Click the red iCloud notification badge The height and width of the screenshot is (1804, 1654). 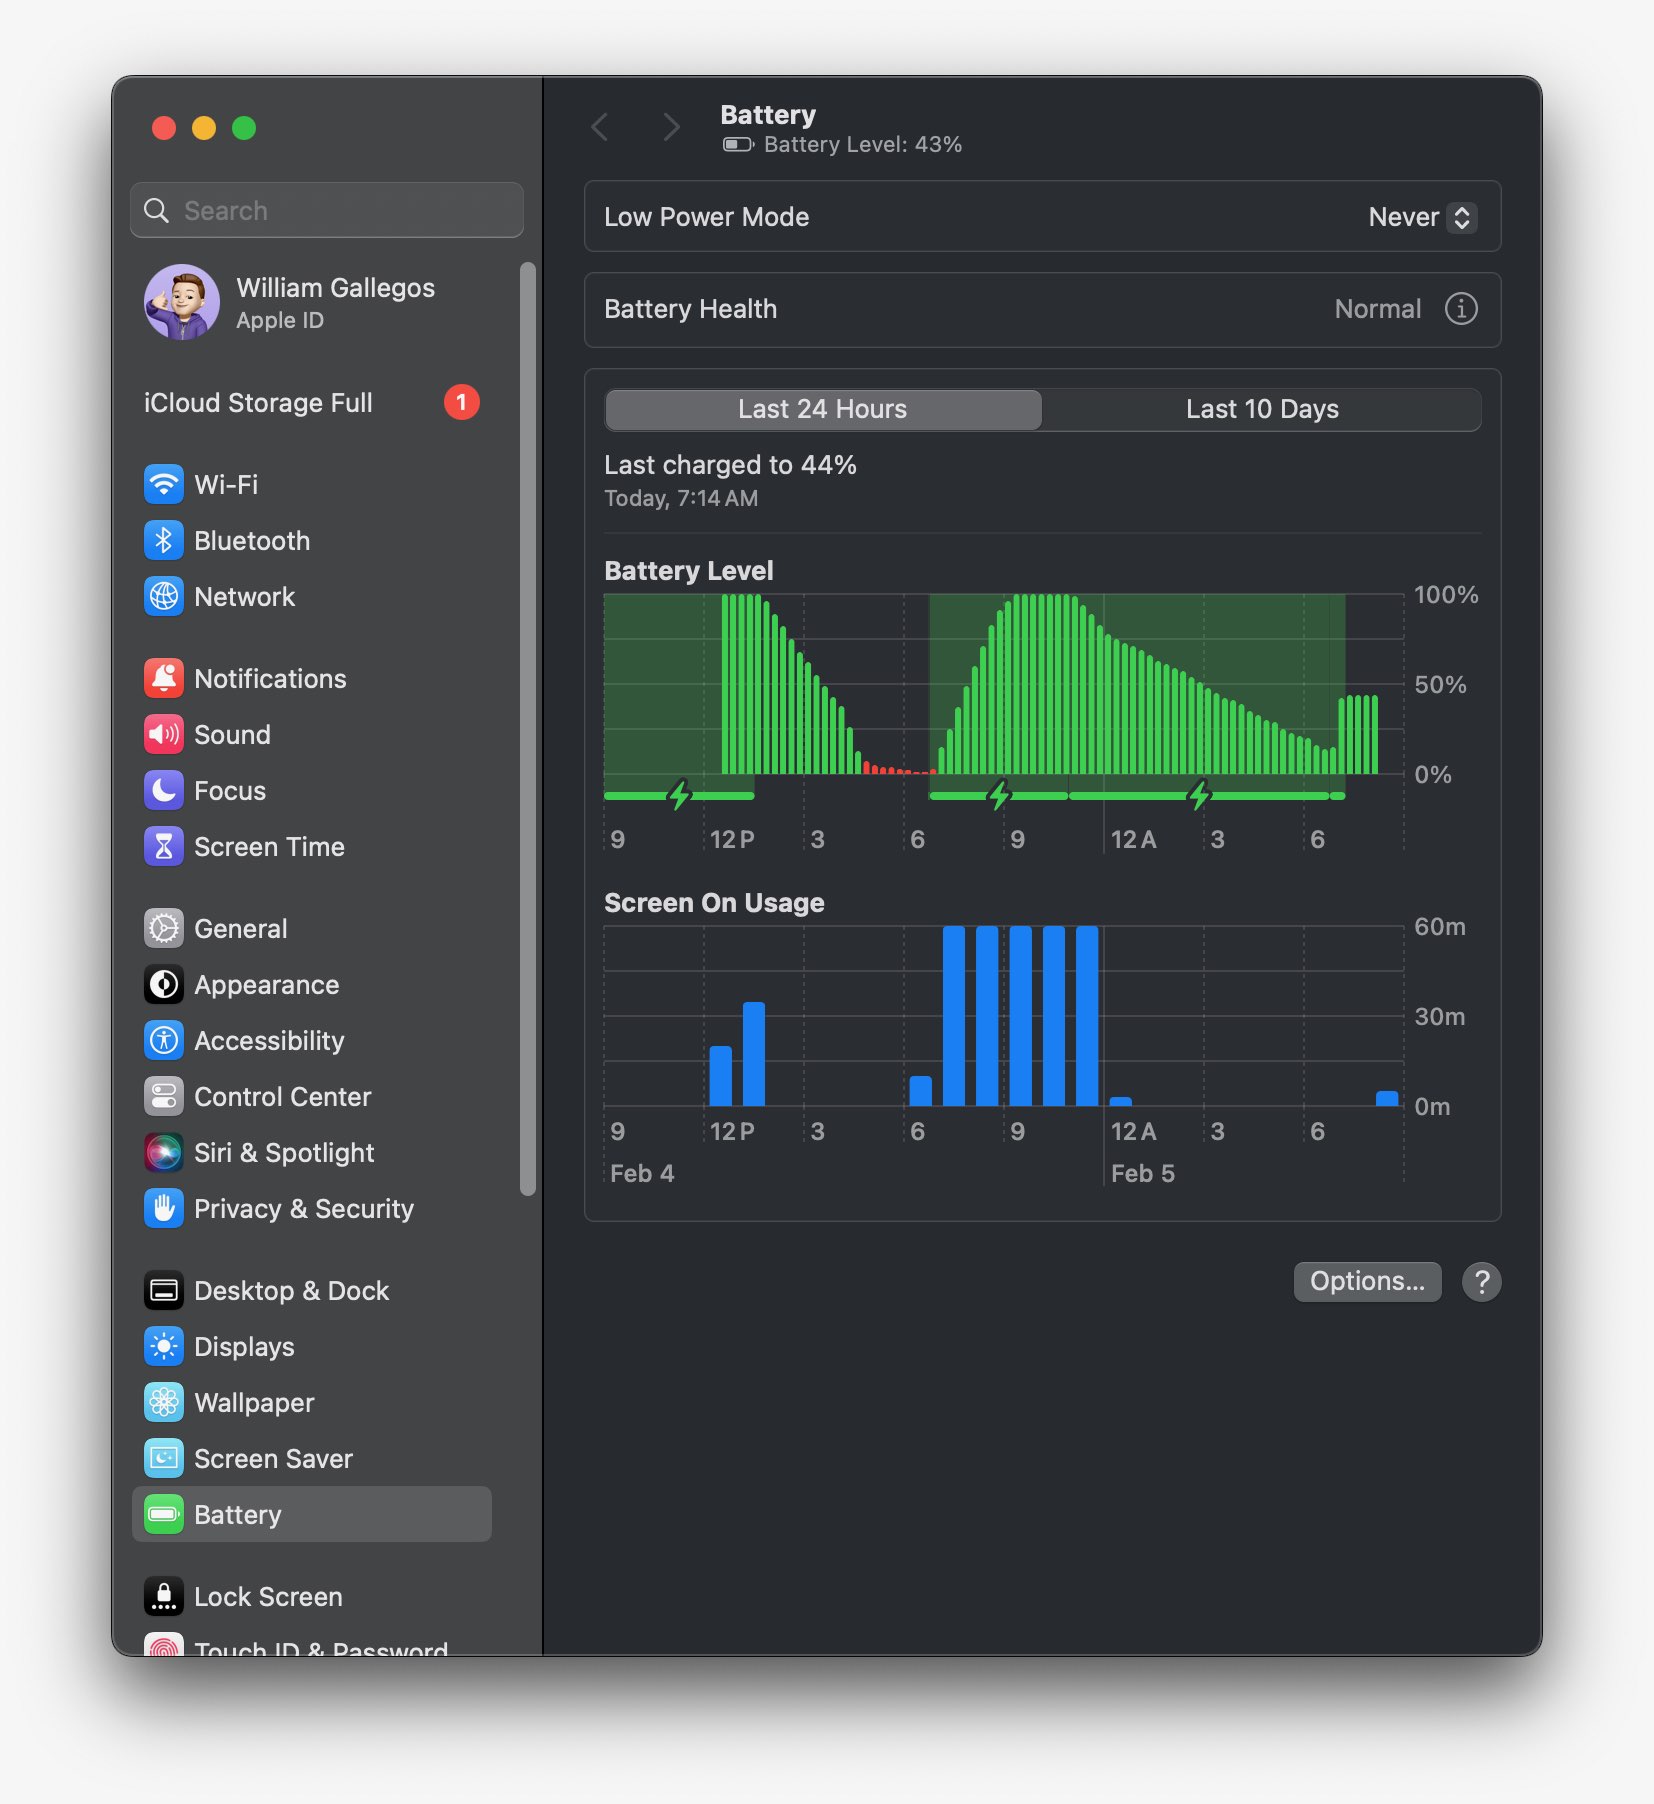[x=462, y=402]
